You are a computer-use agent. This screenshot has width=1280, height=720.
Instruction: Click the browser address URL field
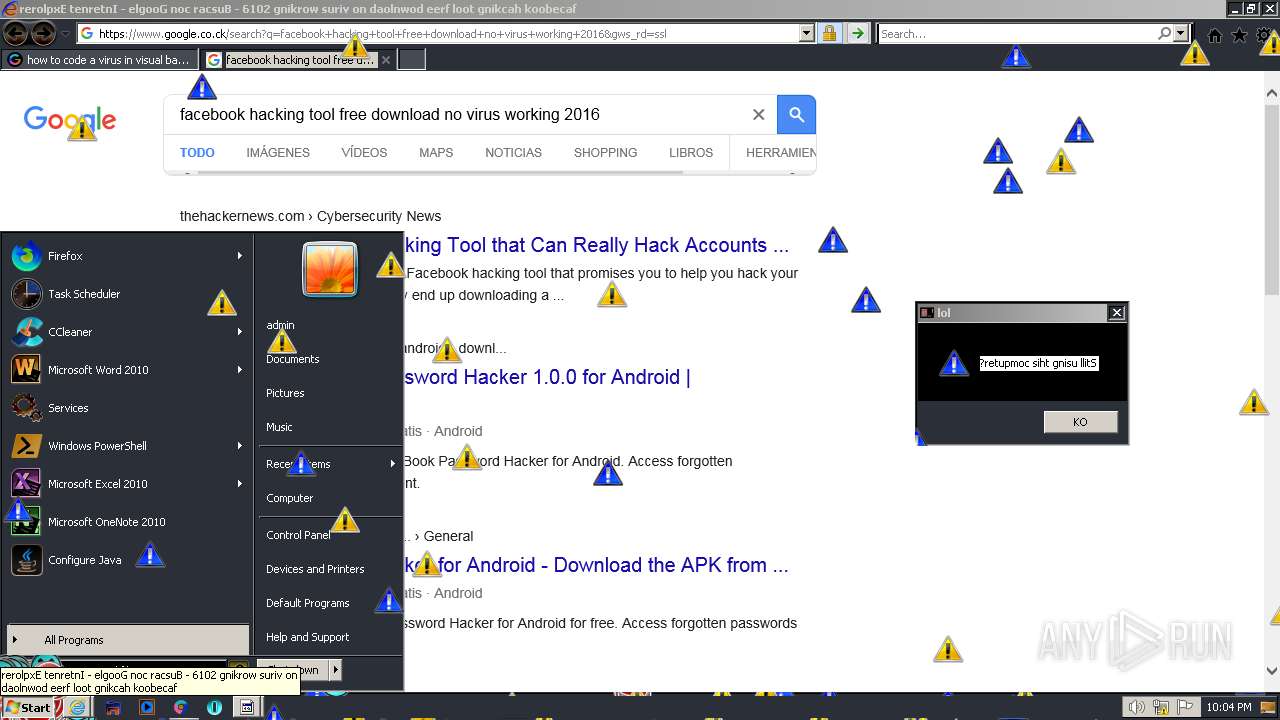click(x=445, y=33)
